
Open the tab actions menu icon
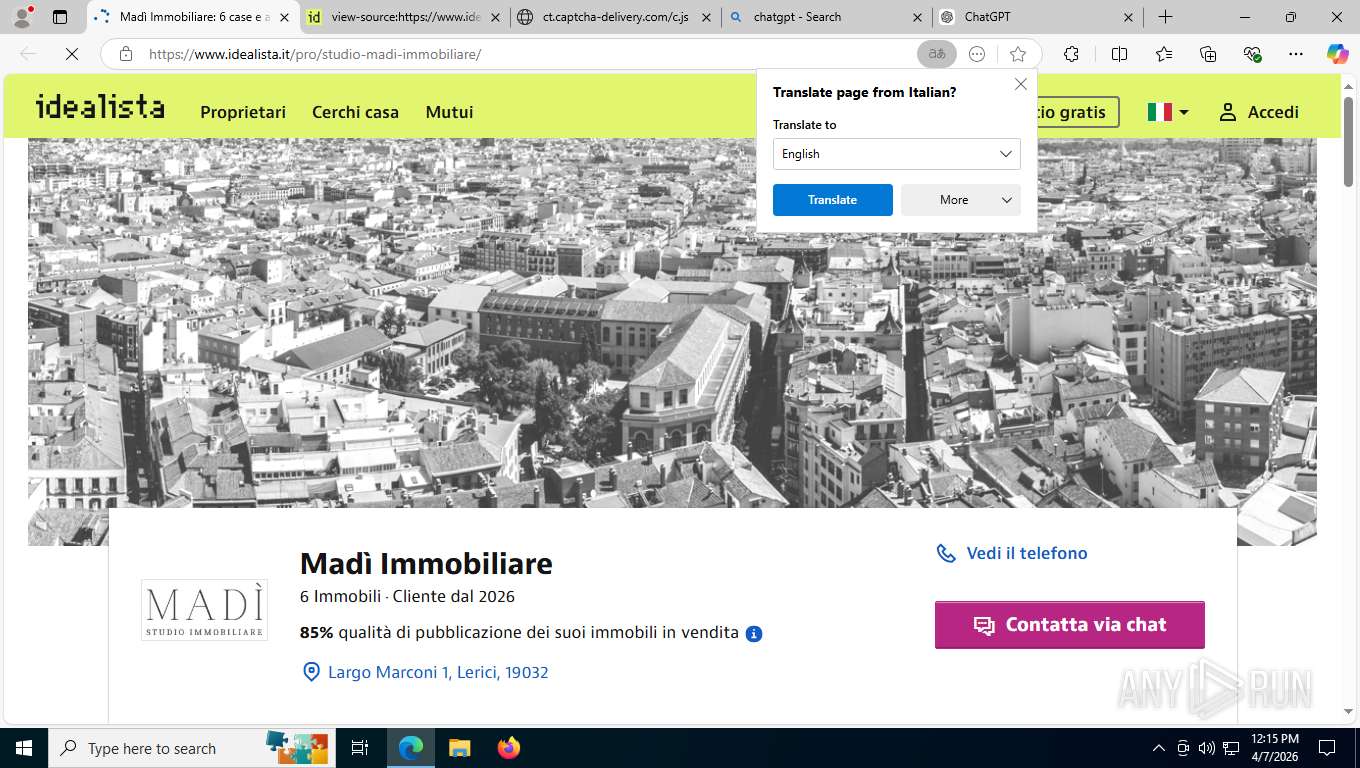pos(60,17)
